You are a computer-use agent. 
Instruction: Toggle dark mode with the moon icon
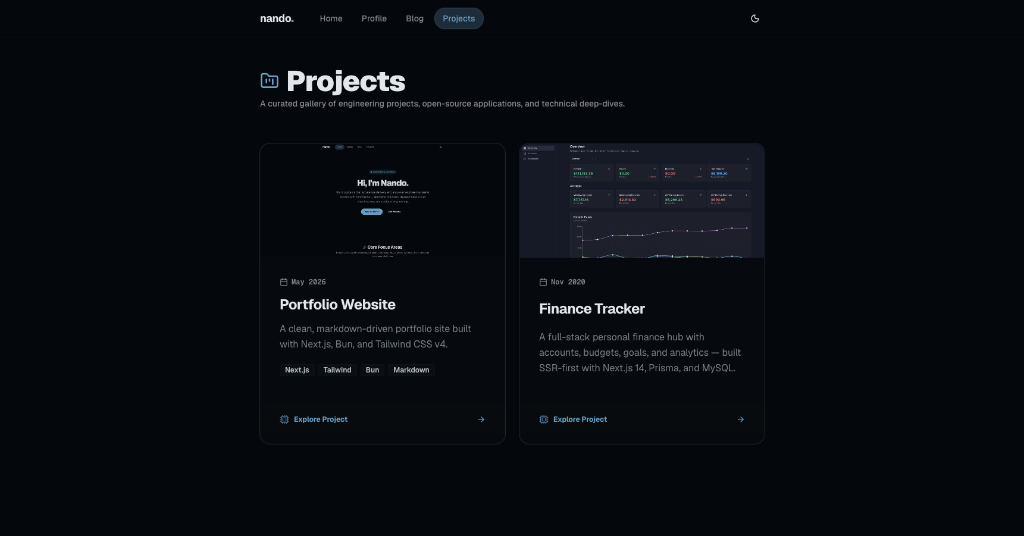755,18
